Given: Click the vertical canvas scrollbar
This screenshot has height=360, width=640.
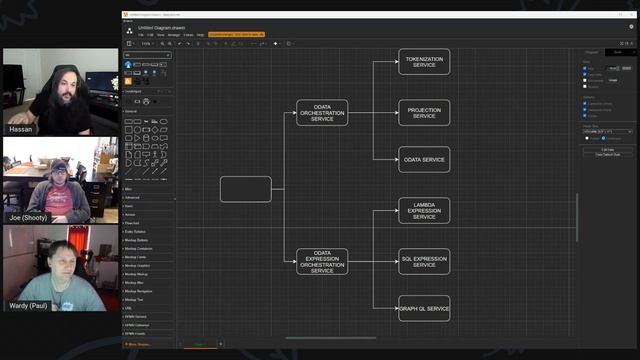Looking at the screenshot, I should (577, 218).
